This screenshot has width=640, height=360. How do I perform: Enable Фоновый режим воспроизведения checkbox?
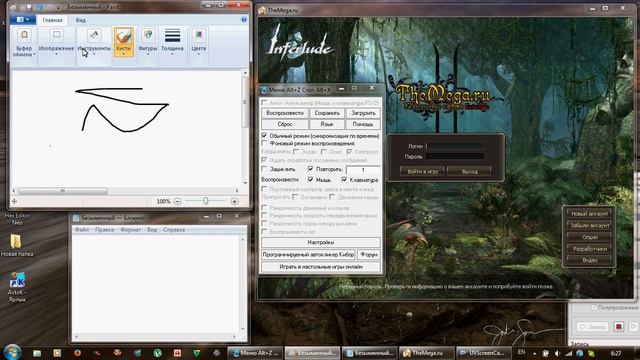264,143
